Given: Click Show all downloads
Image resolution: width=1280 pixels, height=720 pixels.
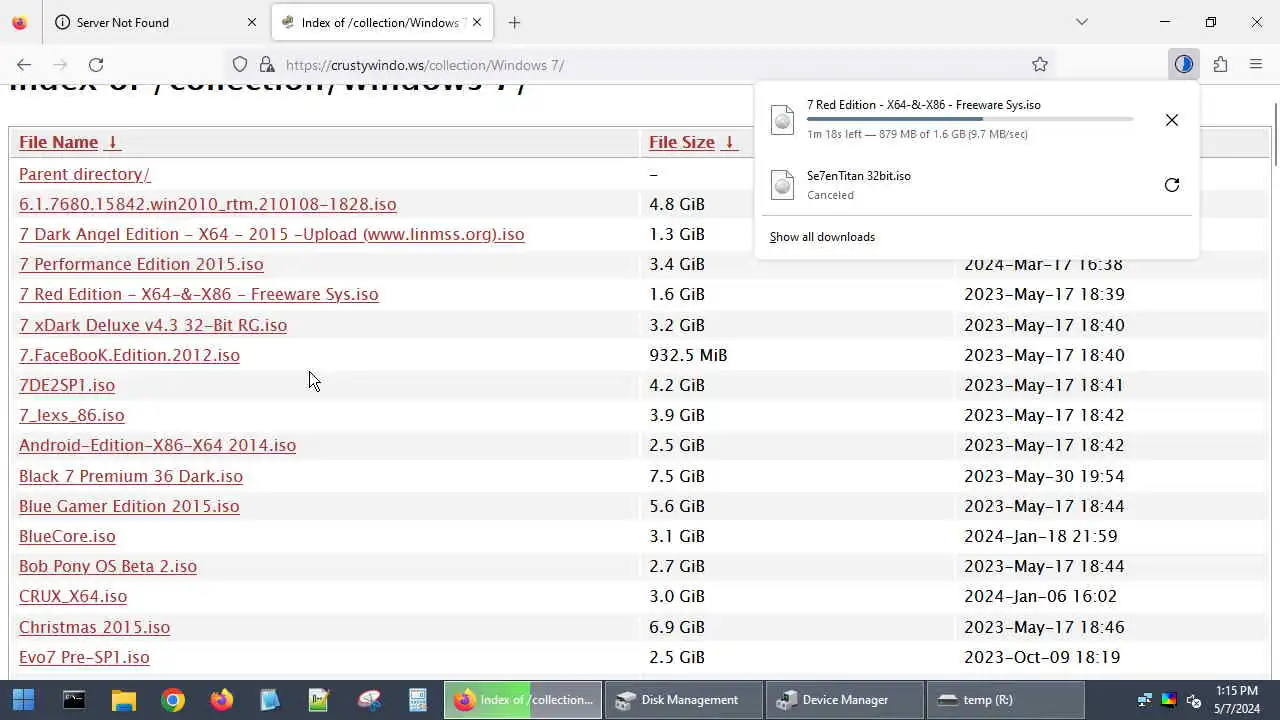Looking at the screenshot, I should tap(822, 237).
